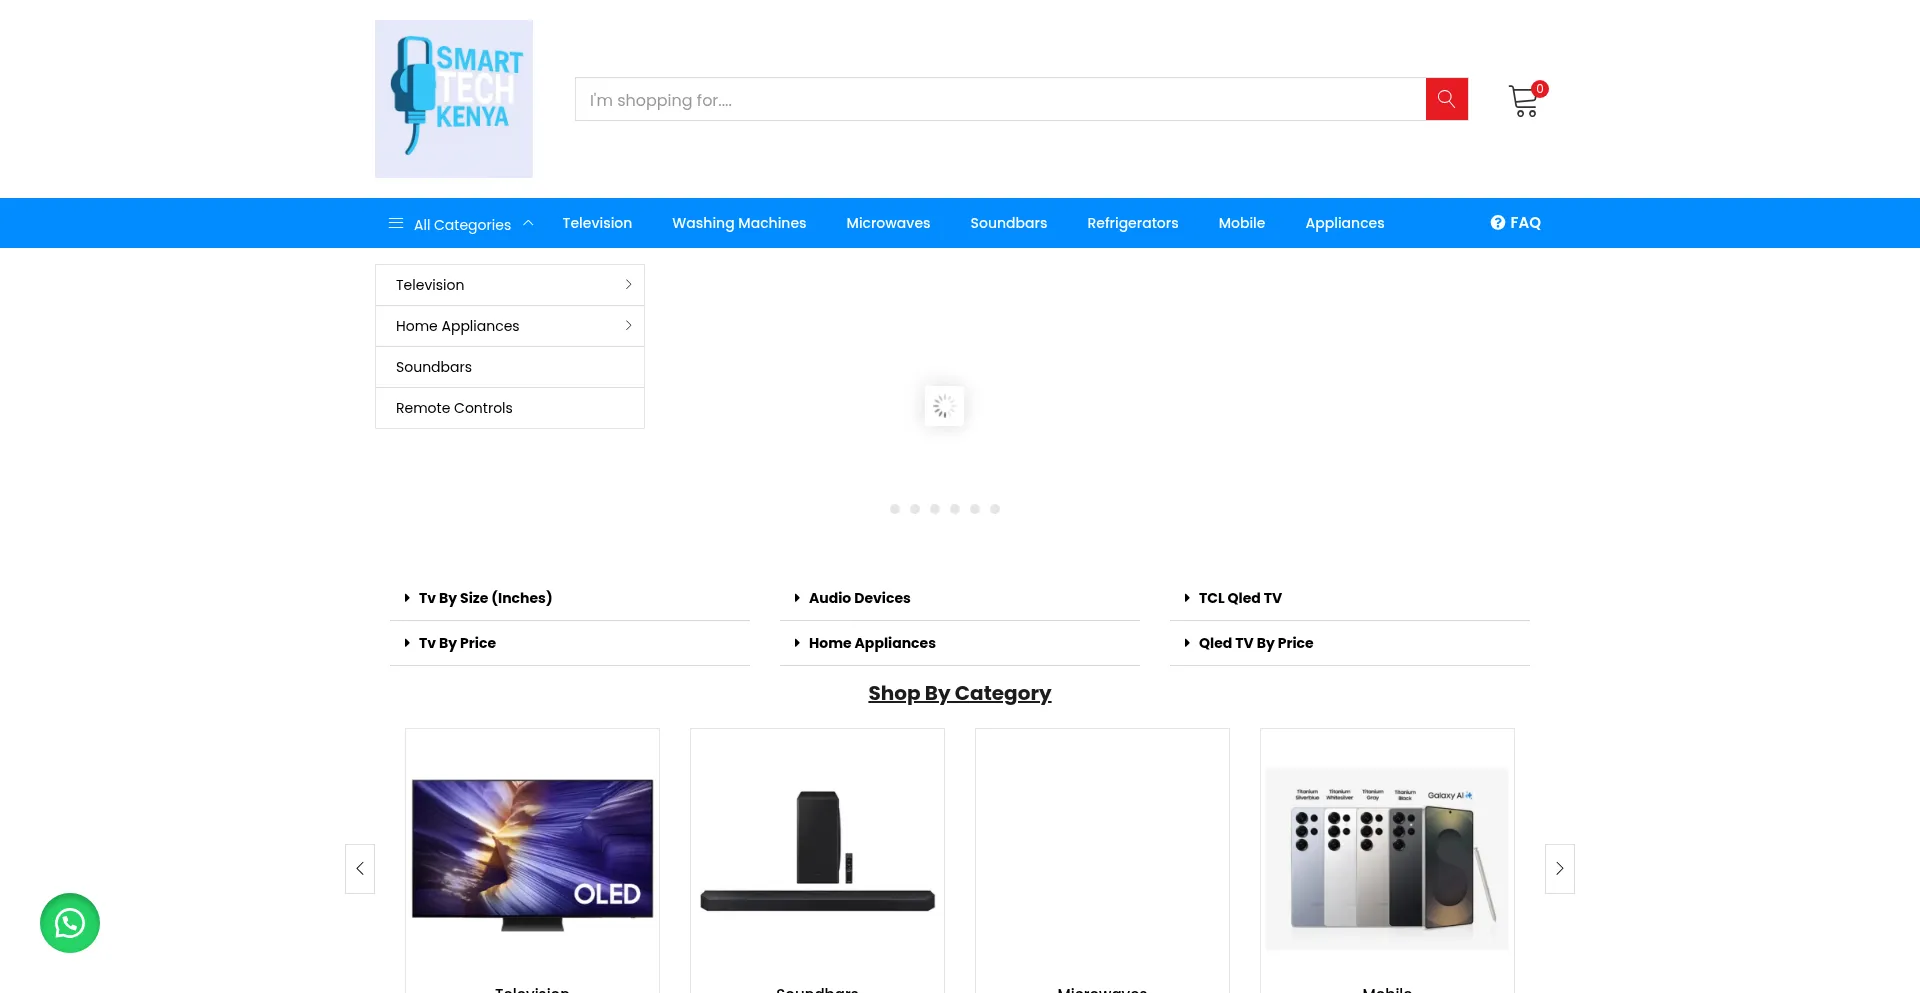Focus the "I'm shopping for" search field
1920x993 pixels.
coord(1000,100)
